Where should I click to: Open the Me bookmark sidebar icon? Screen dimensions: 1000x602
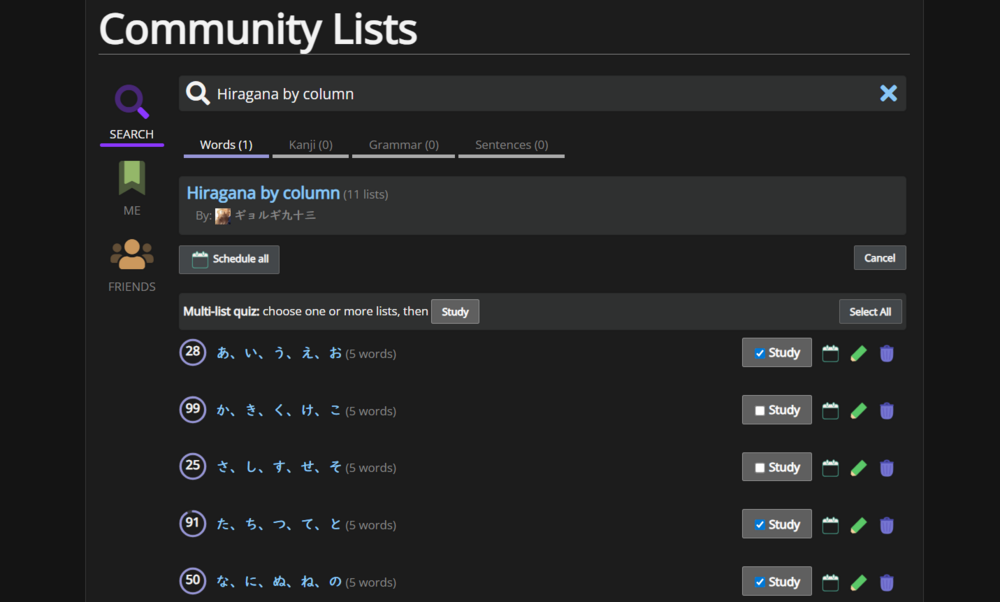tap(131, 179)
